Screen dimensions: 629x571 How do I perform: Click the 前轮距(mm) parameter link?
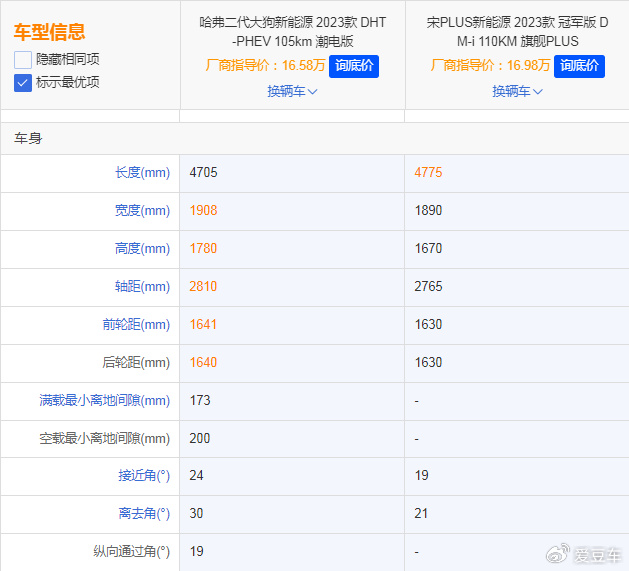coord(136,325)
